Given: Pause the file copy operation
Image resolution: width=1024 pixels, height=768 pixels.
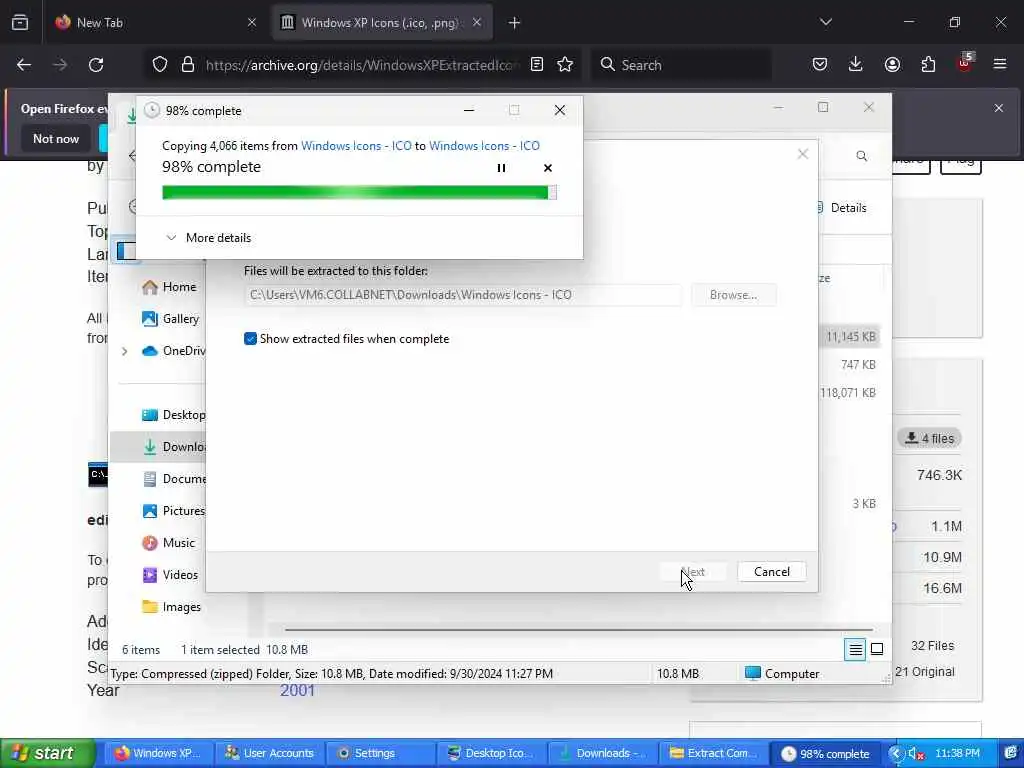Looking at the screenshot, I should [501, 168].
